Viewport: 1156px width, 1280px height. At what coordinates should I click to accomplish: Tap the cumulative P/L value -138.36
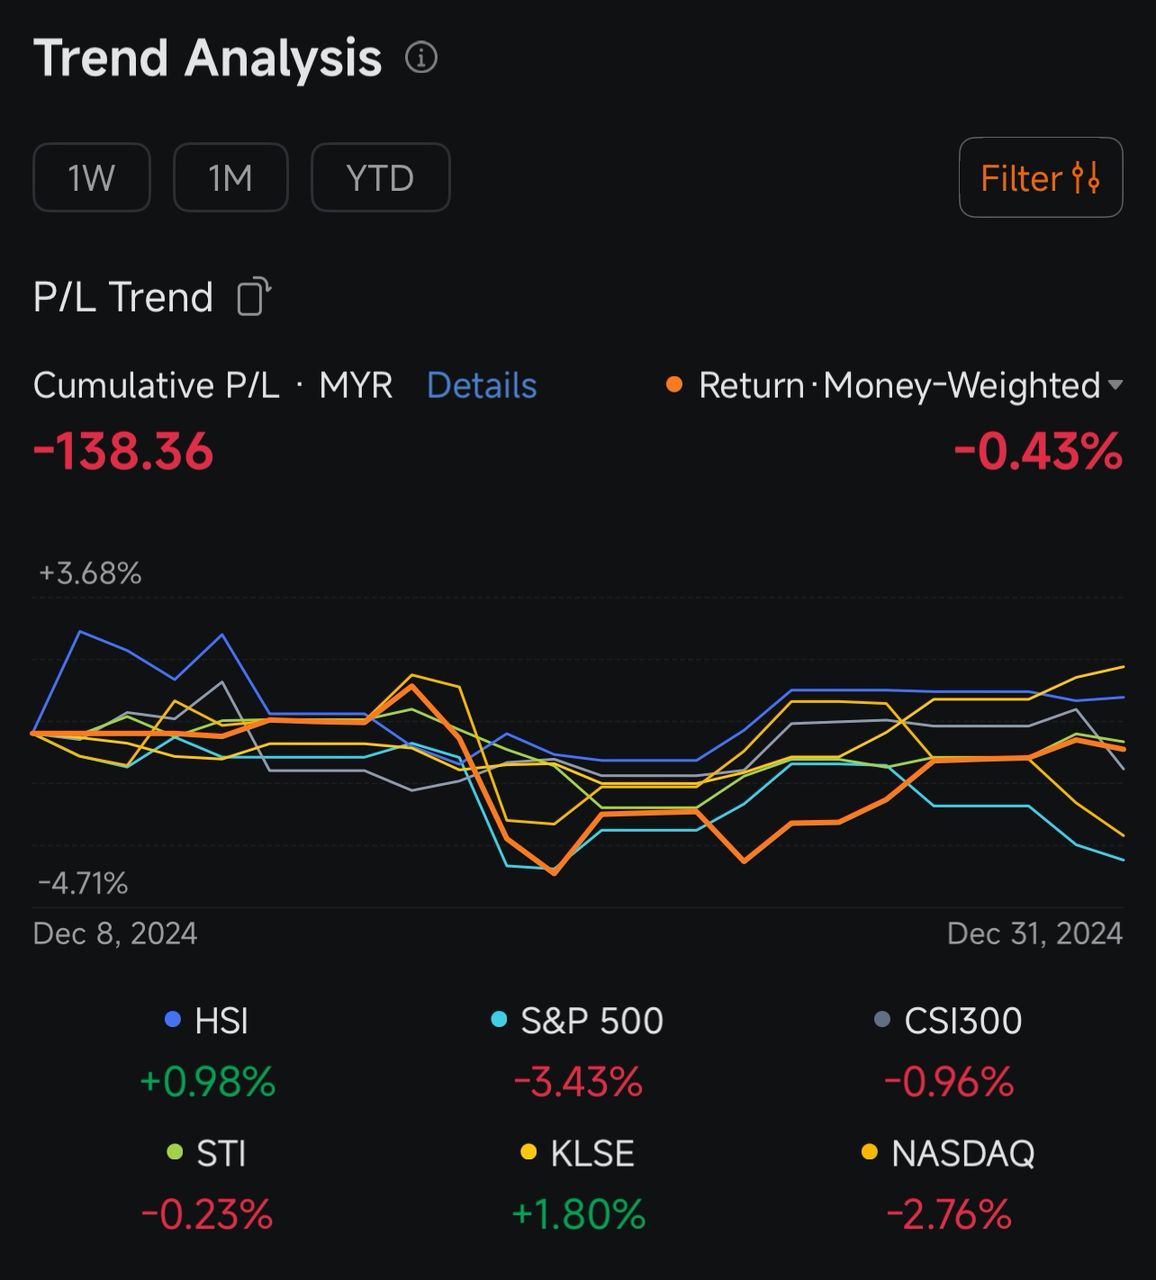[123, 451]
